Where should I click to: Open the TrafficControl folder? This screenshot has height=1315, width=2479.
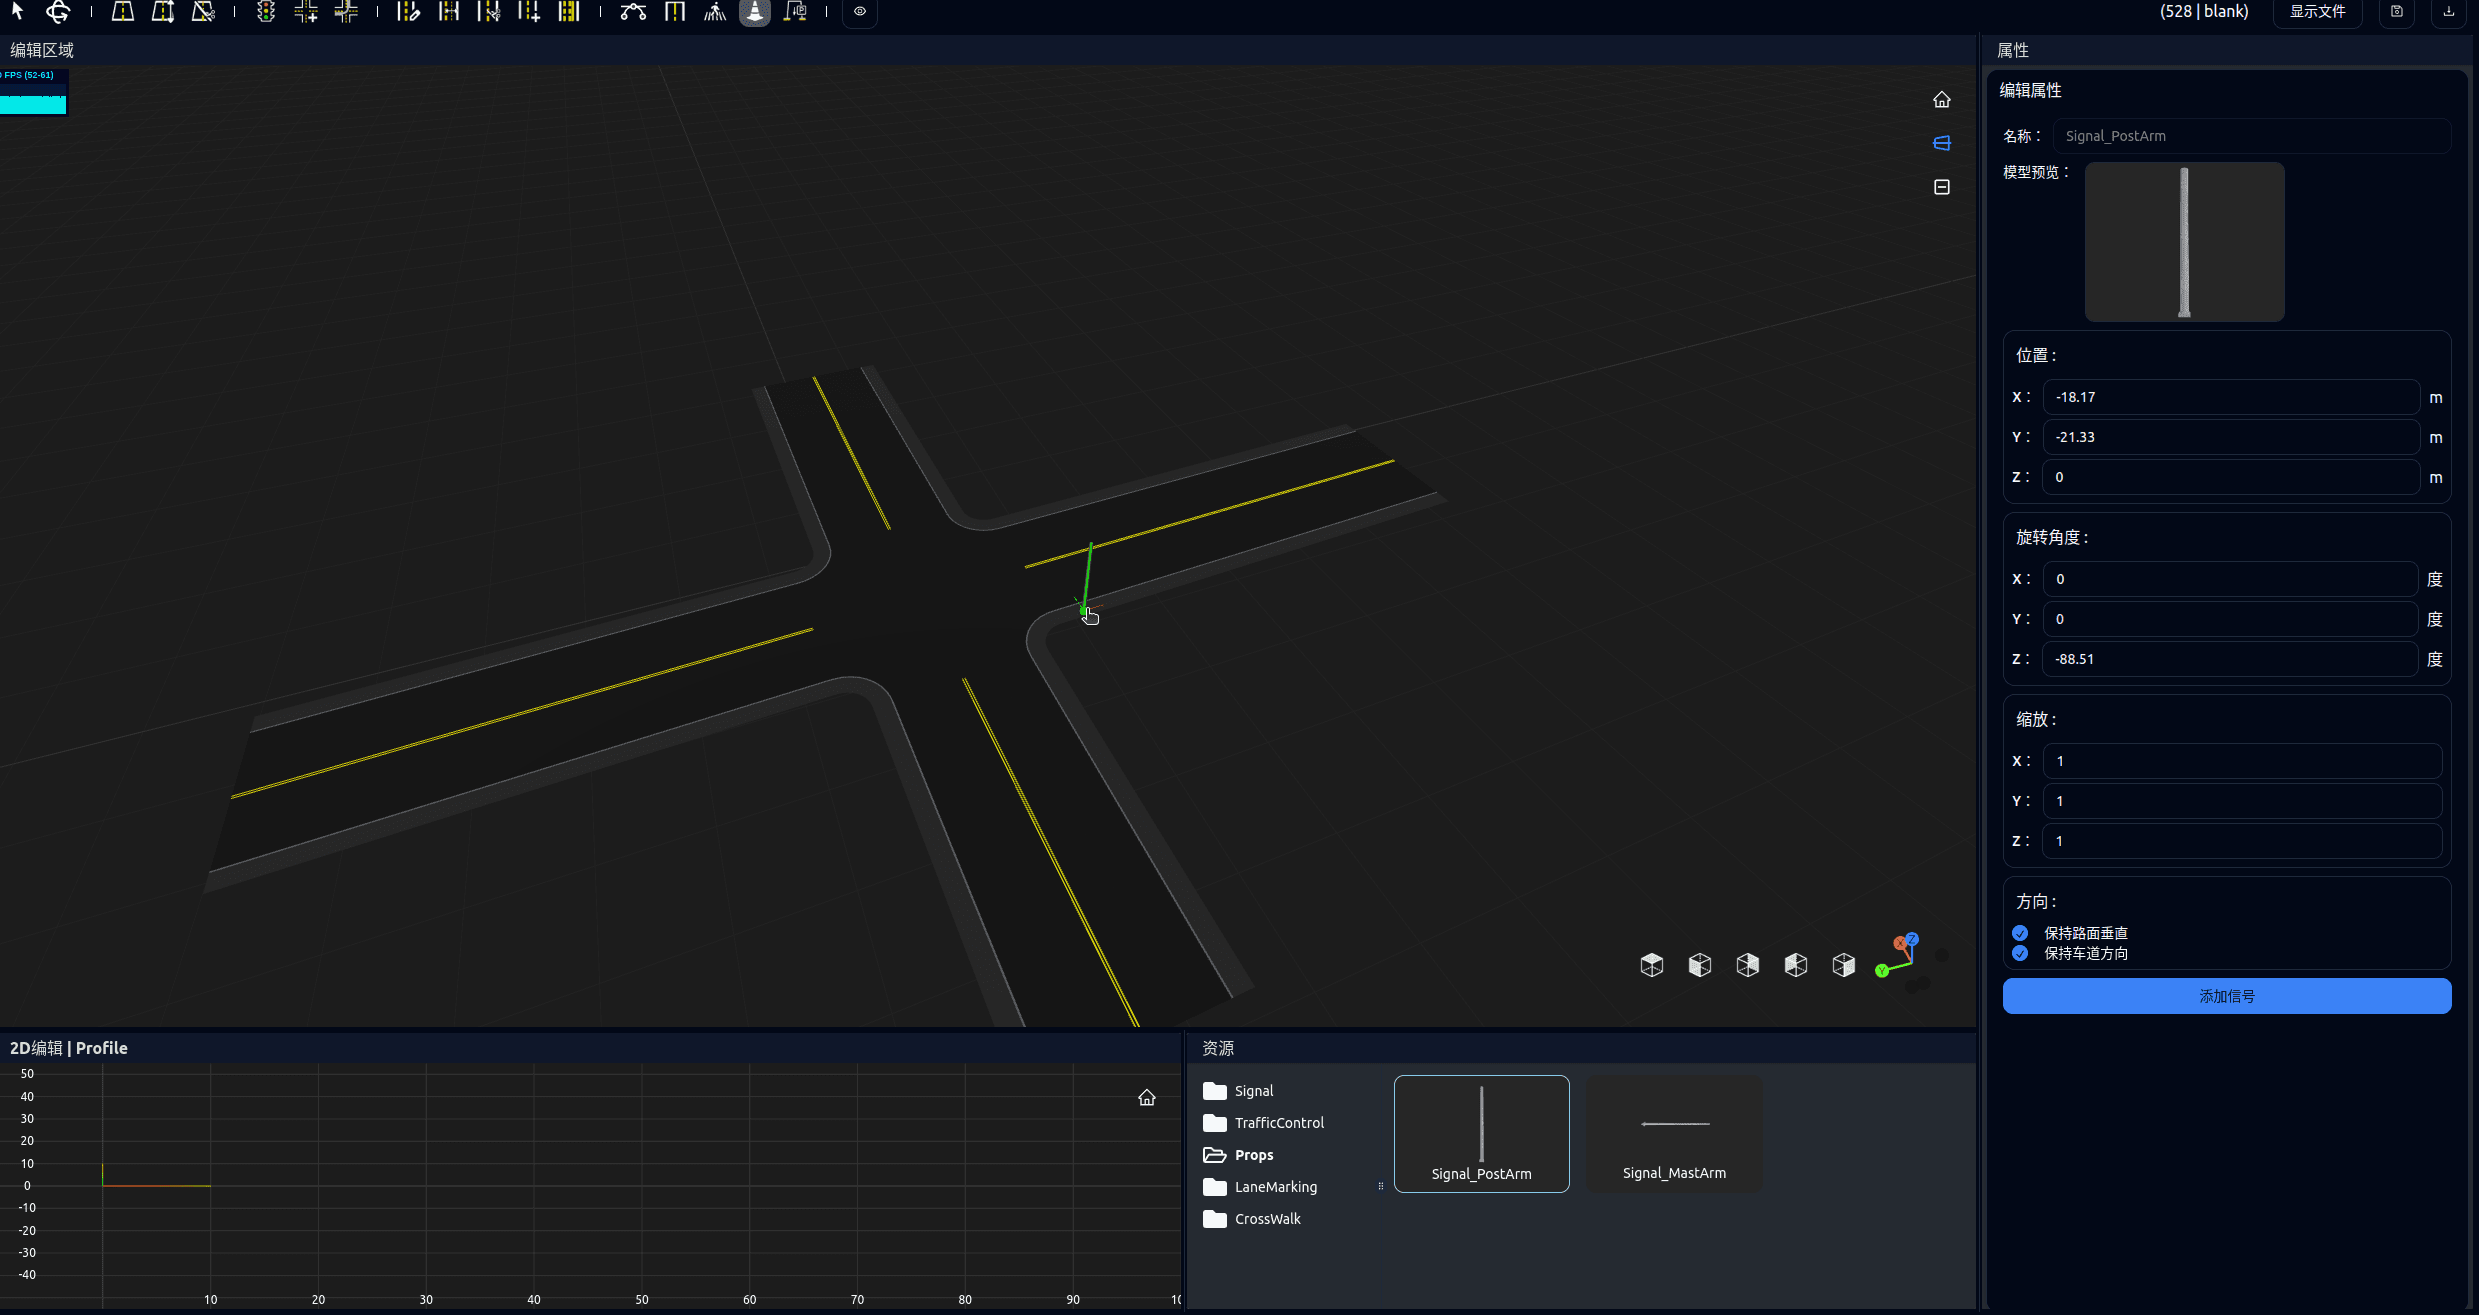click(1263, 1123)
